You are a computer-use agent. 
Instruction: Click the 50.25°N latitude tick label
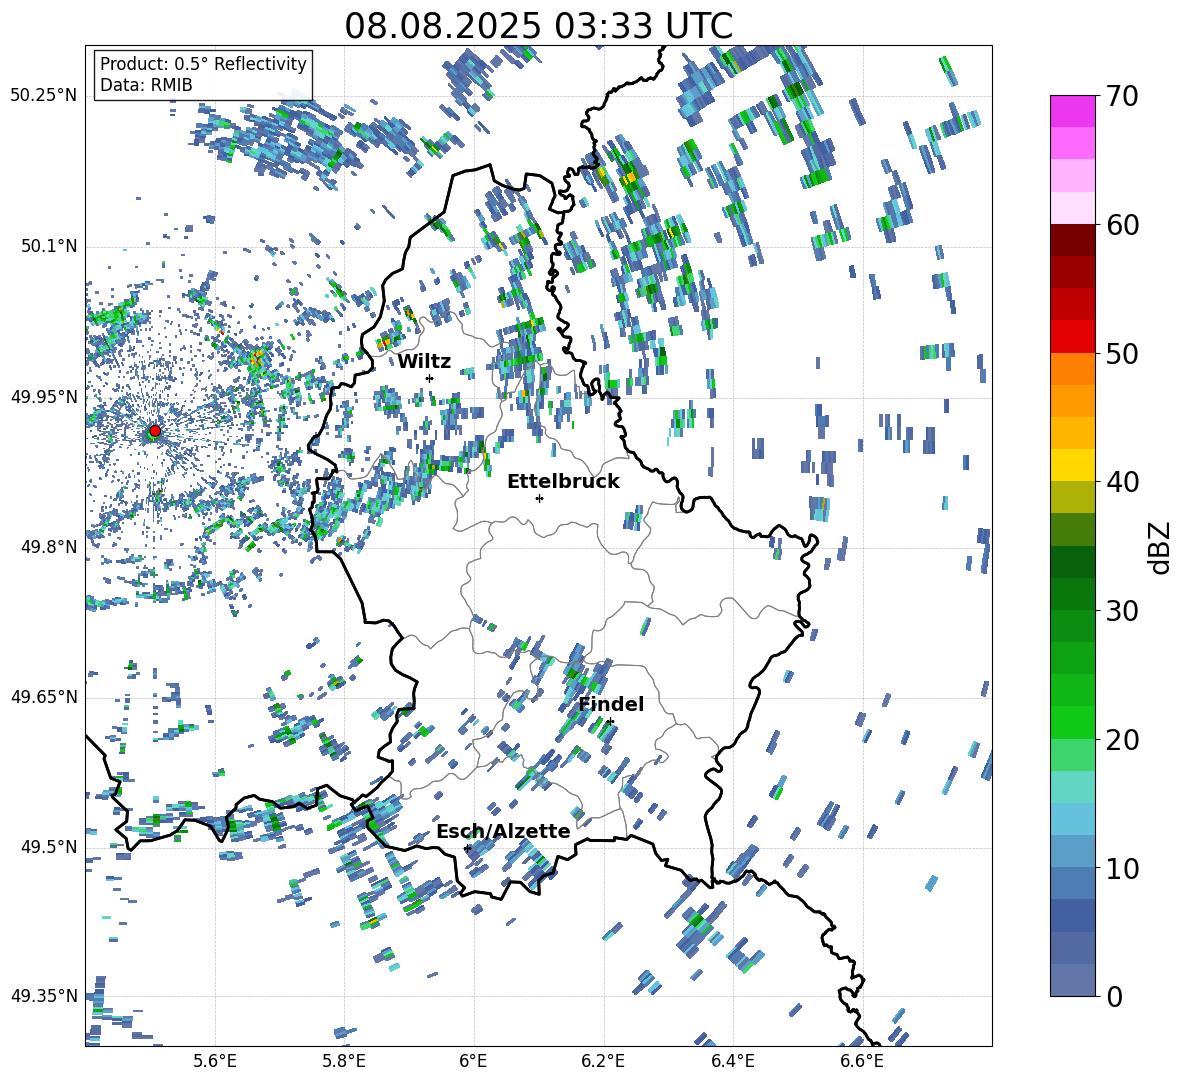click(x=44, y=96)
